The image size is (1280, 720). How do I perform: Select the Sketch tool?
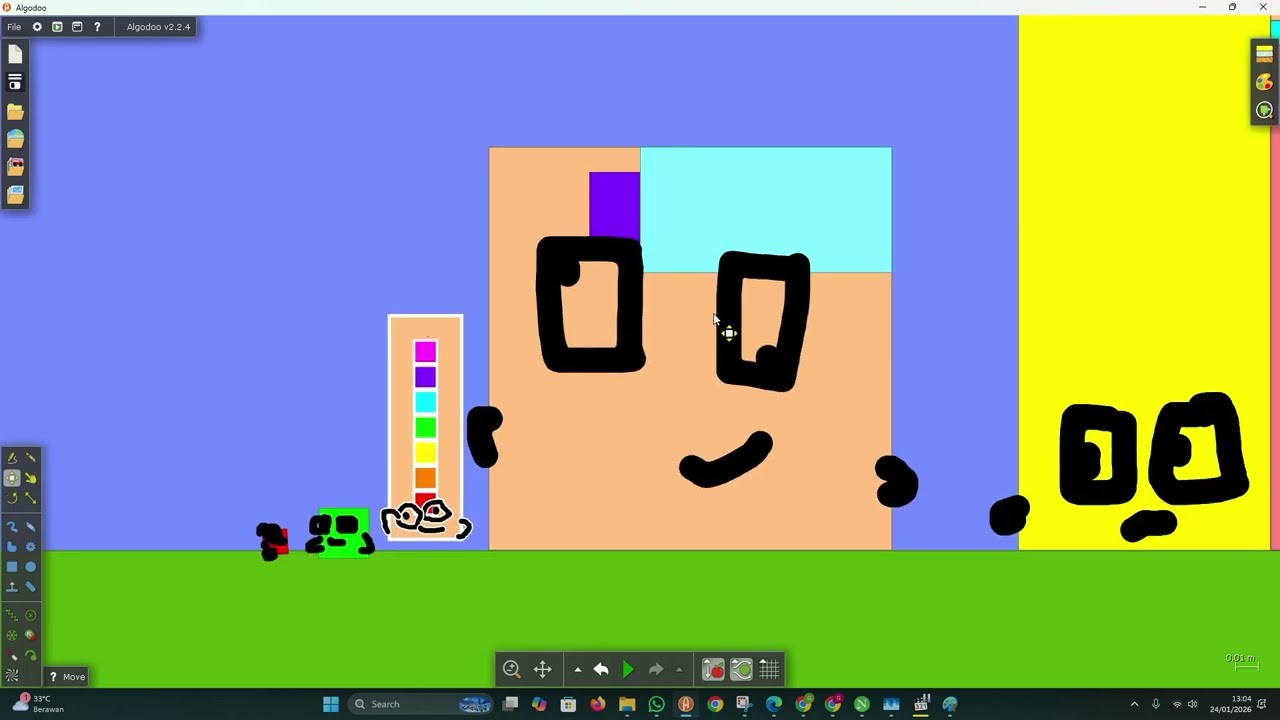point(12,458)
